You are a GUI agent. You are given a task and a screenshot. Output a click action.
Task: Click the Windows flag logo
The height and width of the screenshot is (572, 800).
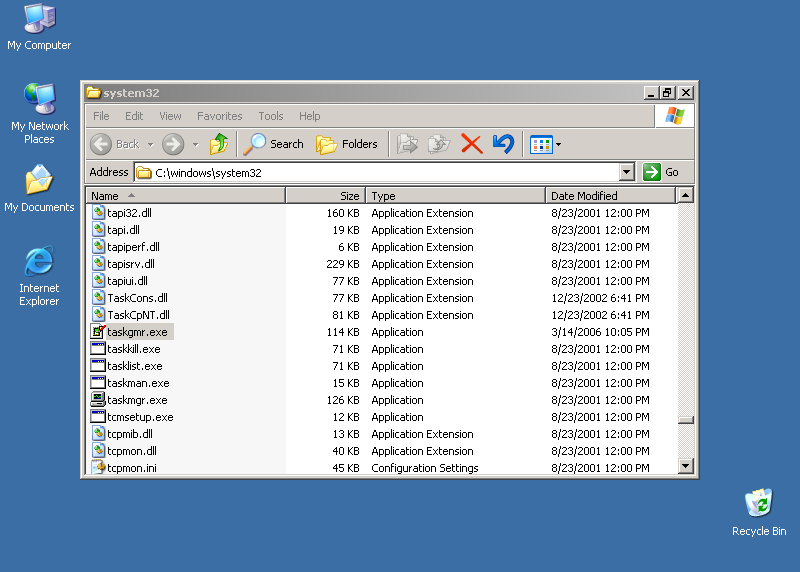tap(674, 116)
